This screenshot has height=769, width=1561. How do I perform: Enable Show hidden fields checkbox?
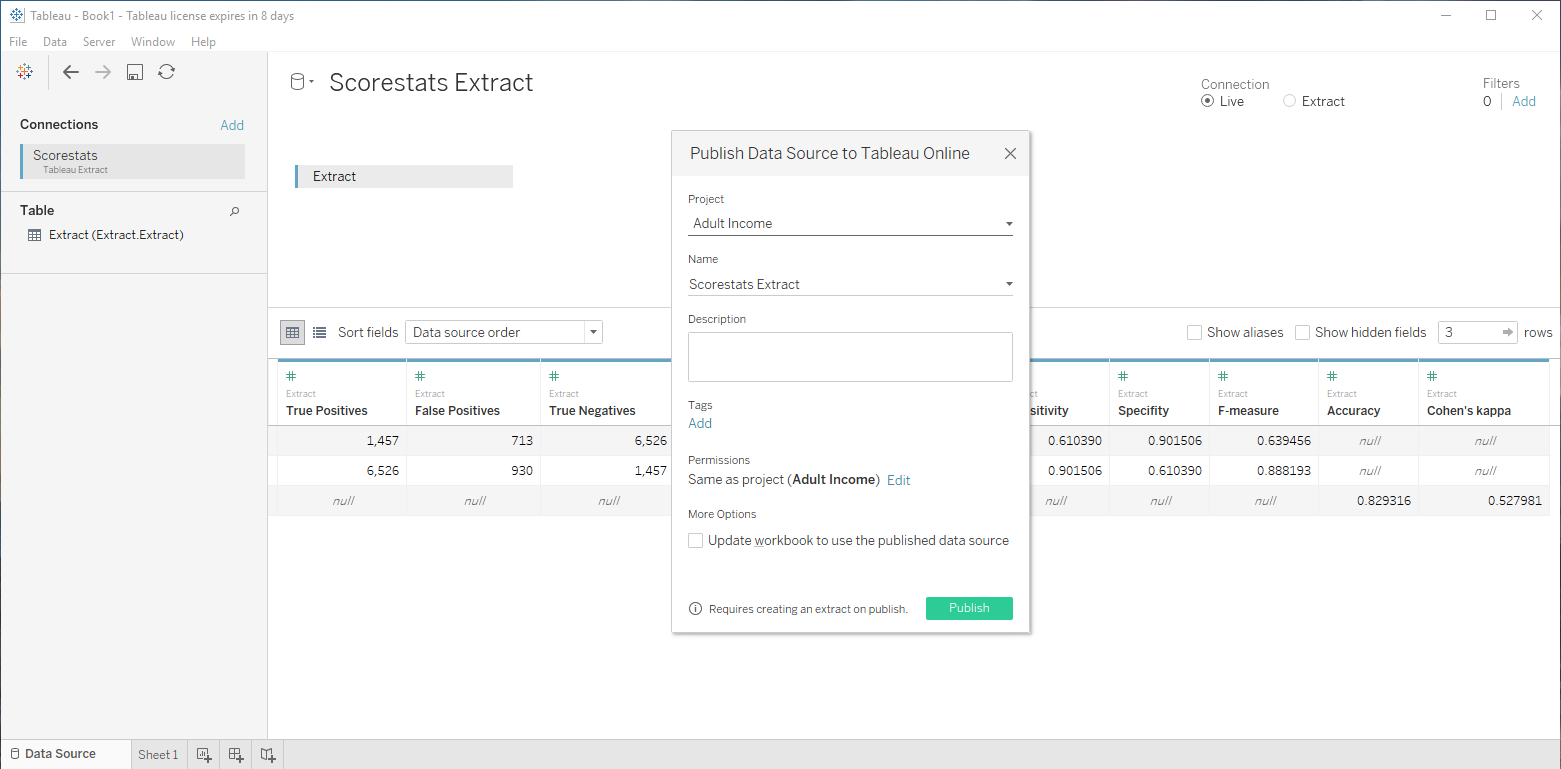pos(1302,332)
